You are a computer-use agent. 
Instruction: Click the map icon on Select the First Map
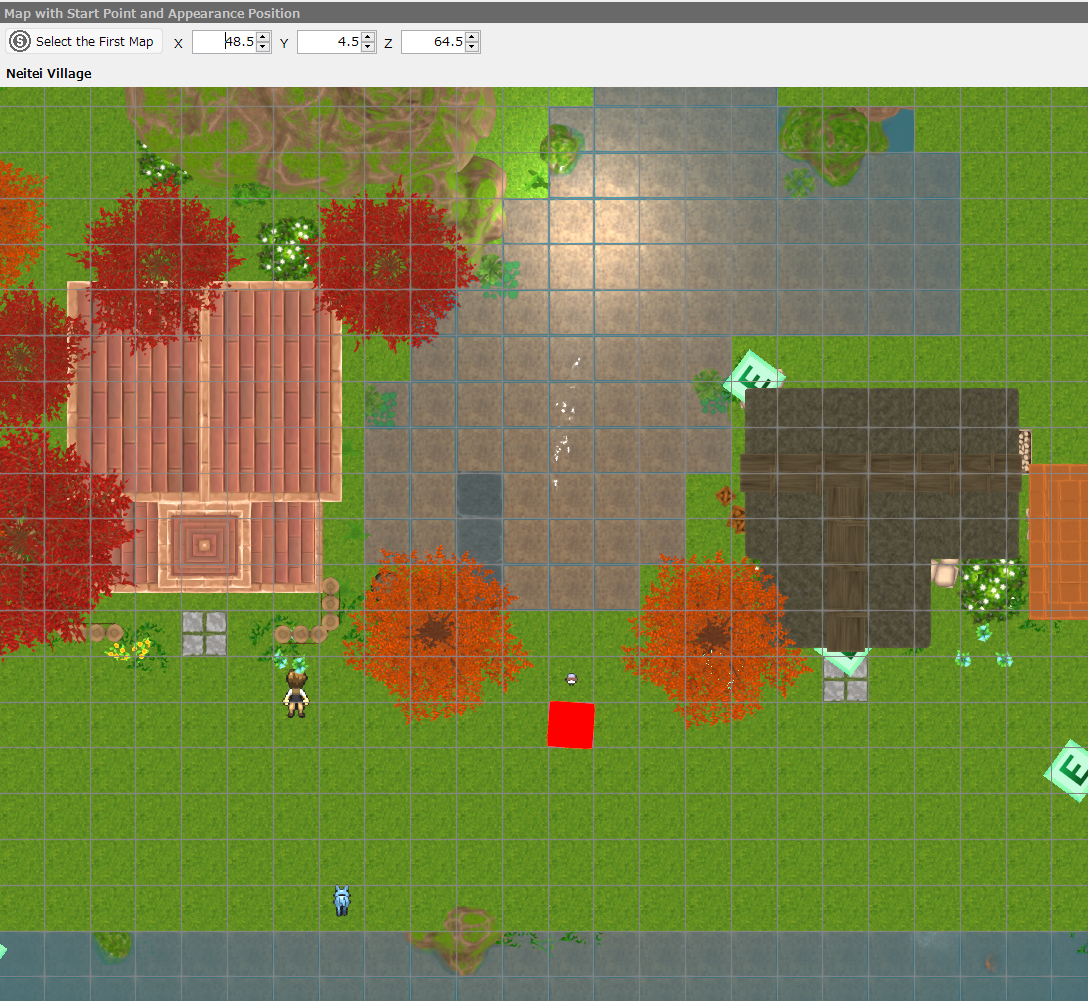click(x=20, y=41)
